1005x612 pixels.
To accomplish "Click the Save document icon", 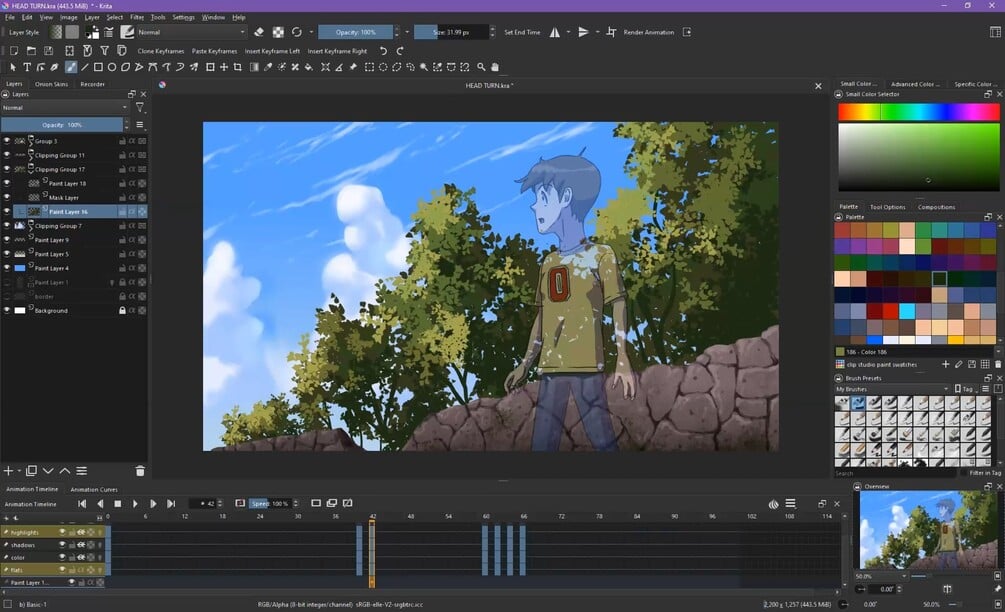I will (x=49, y=51).
